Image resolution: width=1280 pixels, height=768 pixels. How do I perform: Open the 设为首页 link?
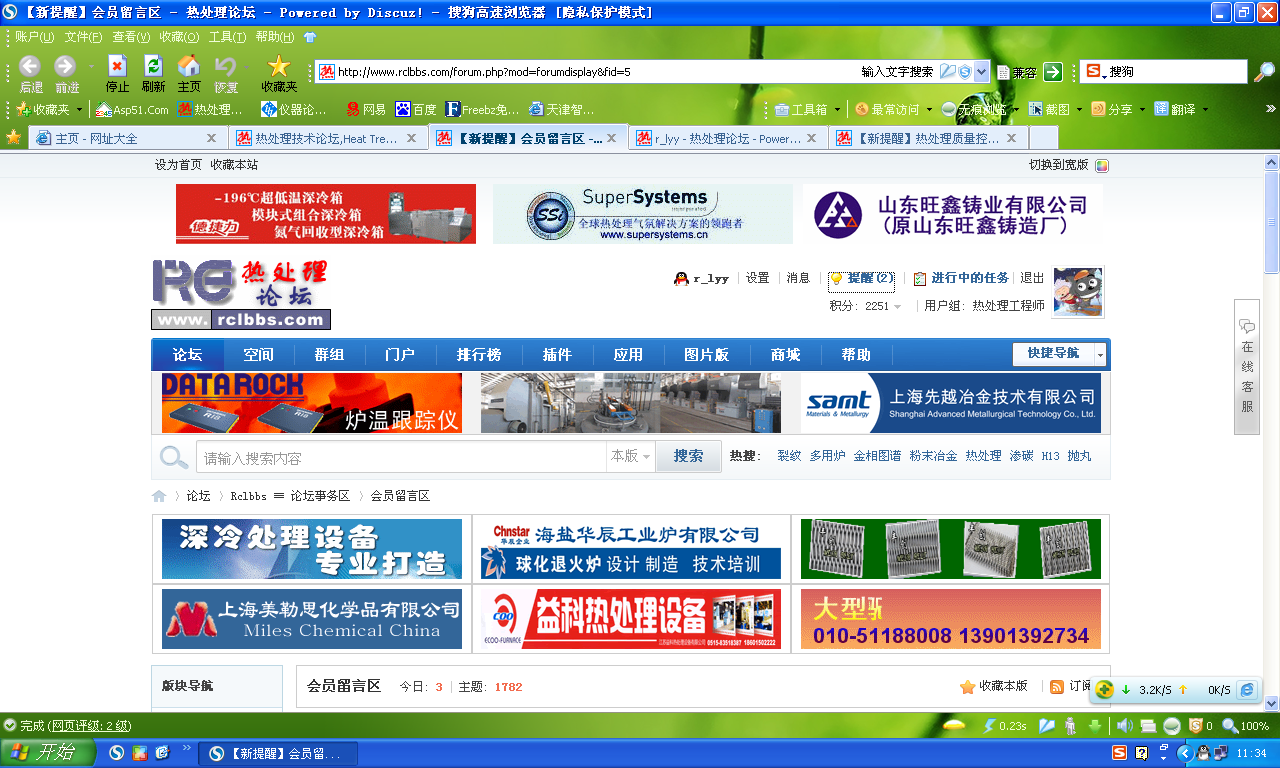point(178,165)
